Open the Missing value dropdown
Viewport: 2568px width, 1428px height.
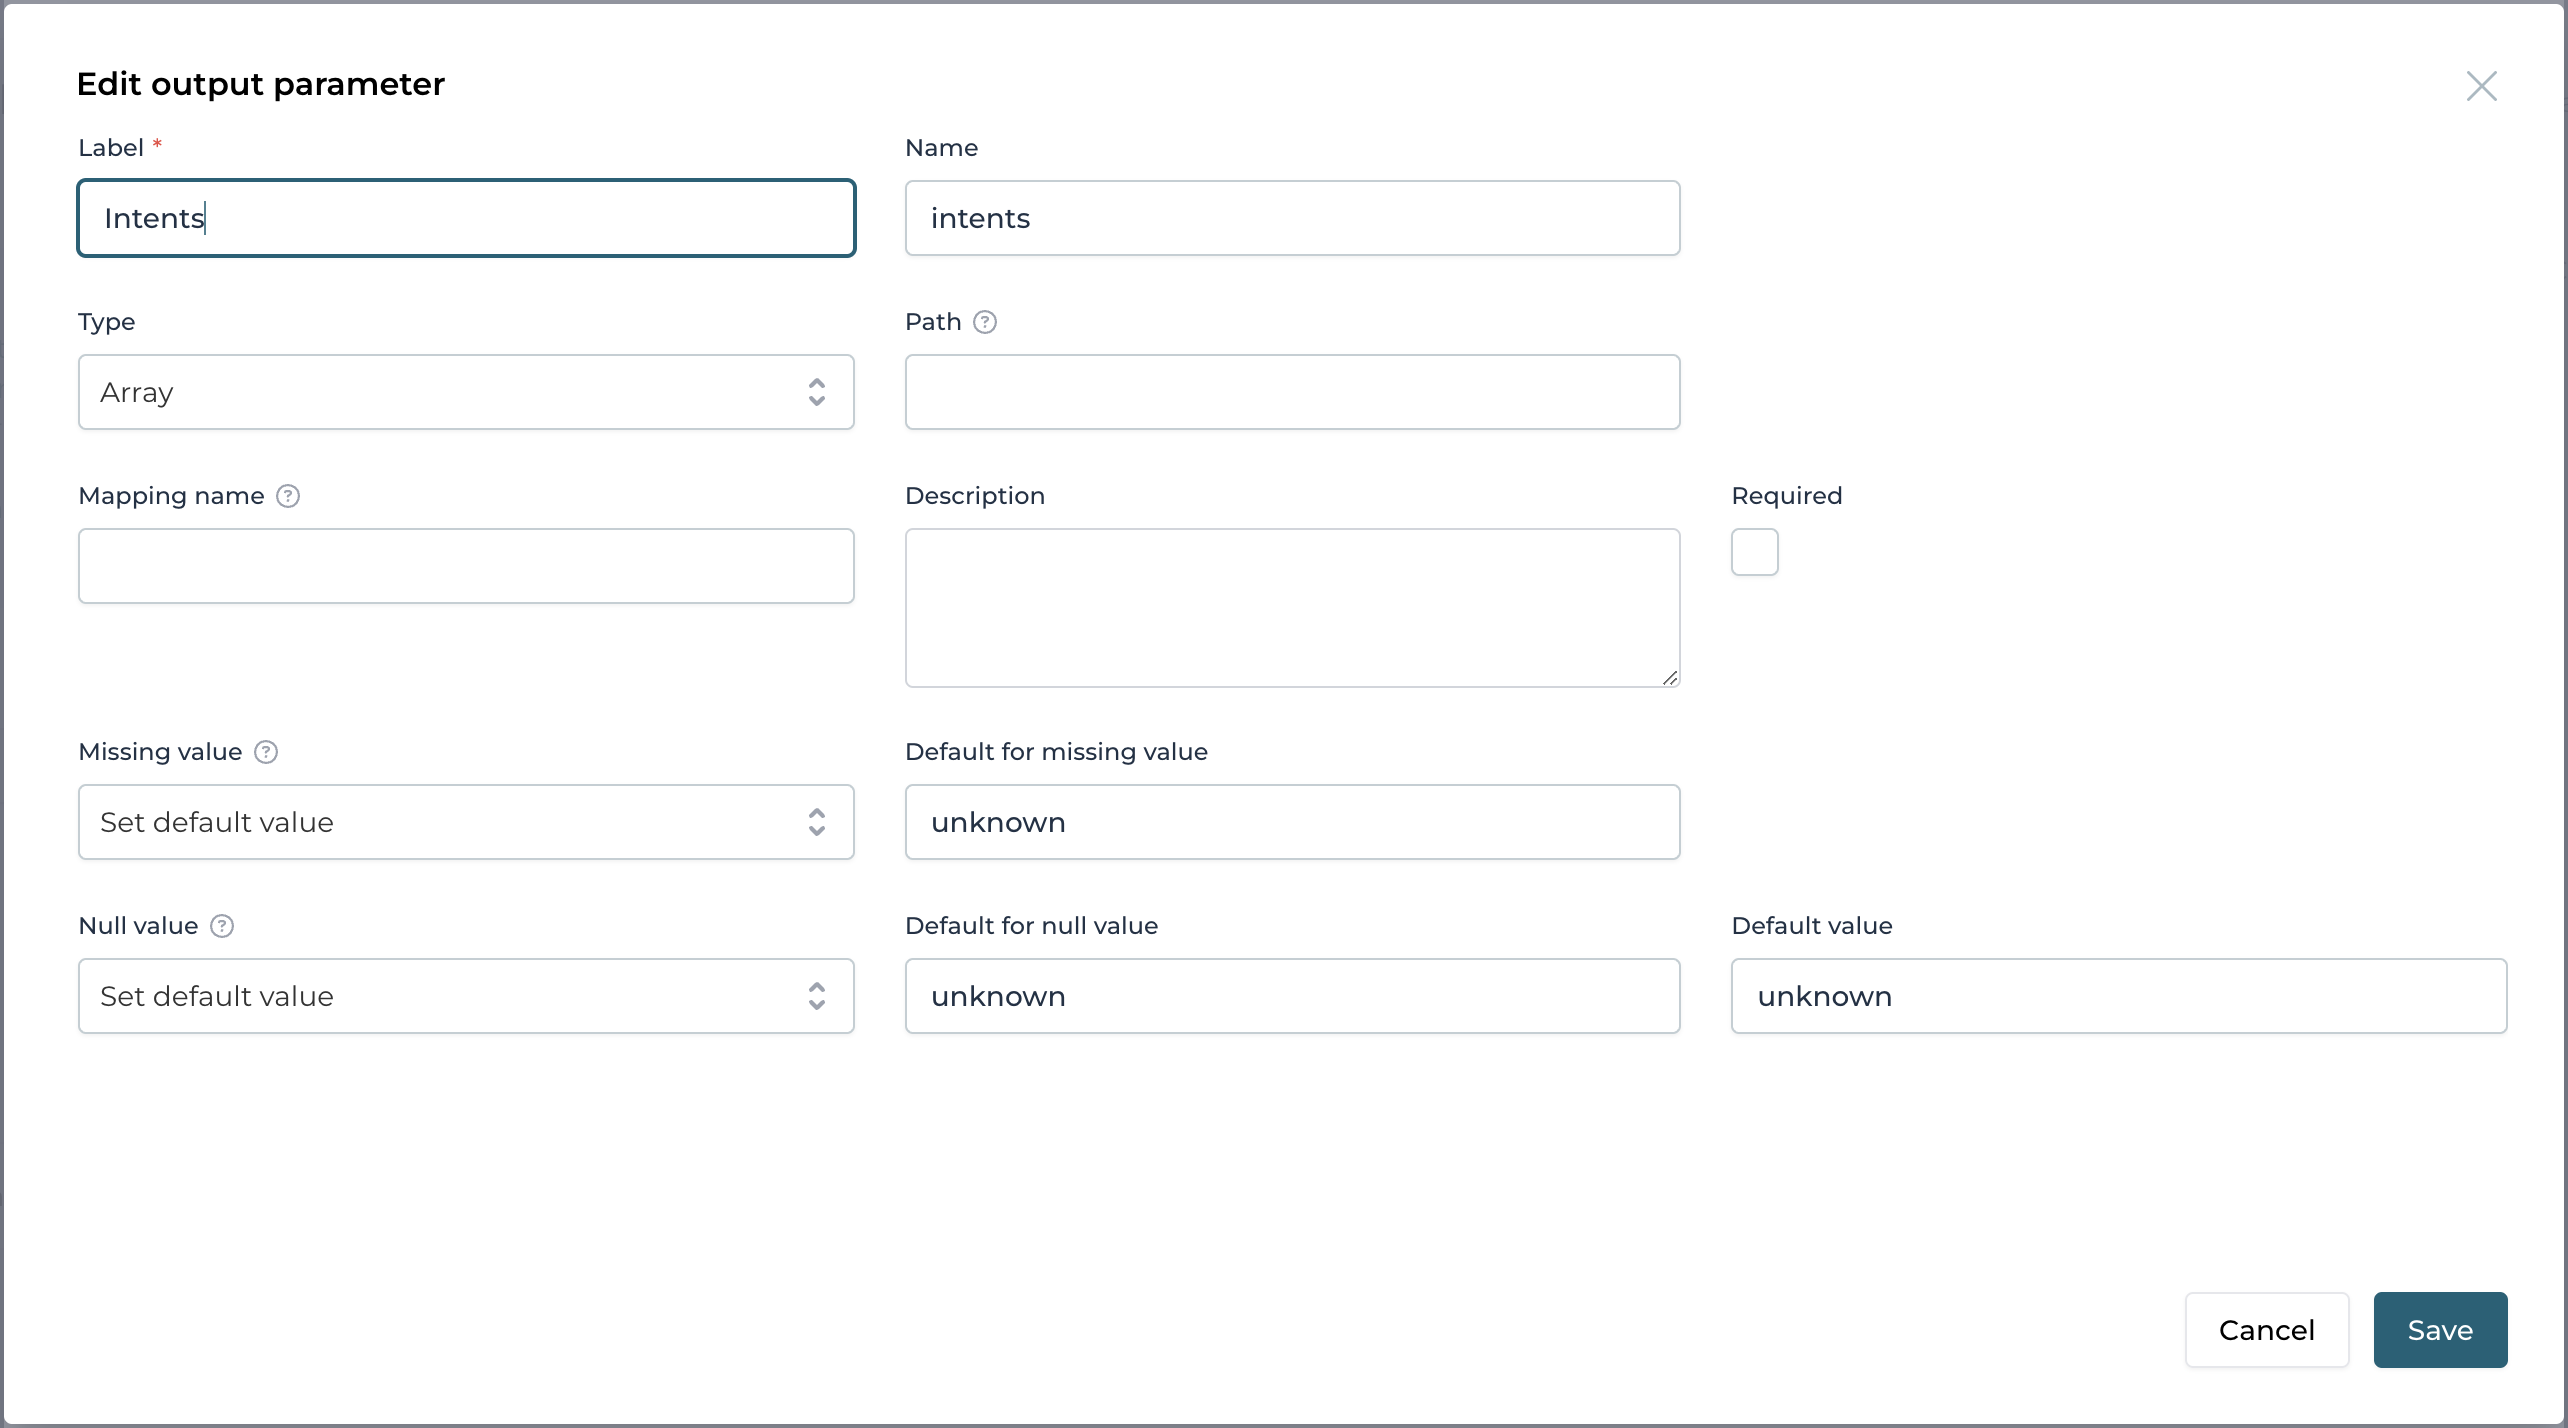[x=440, y=822]
